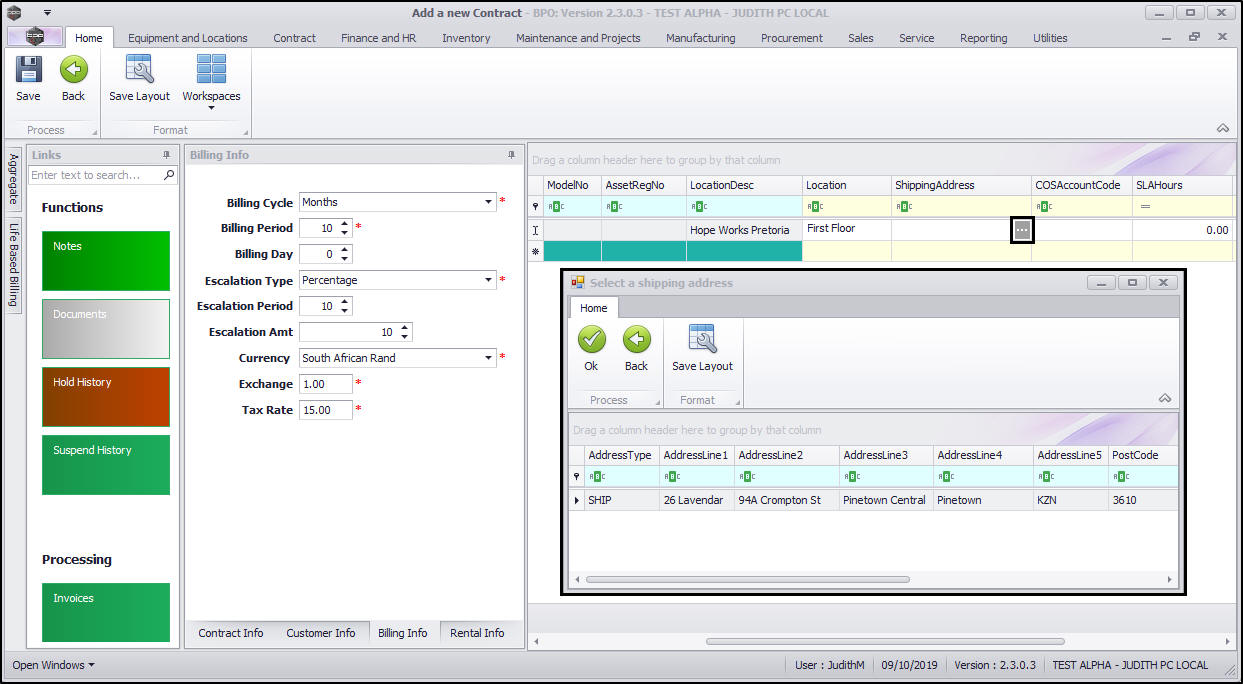The height and width of the screenshot is (684, 1243).
Task: Open the Open Windows dropdown in status bar
Action: pos(54,665)
